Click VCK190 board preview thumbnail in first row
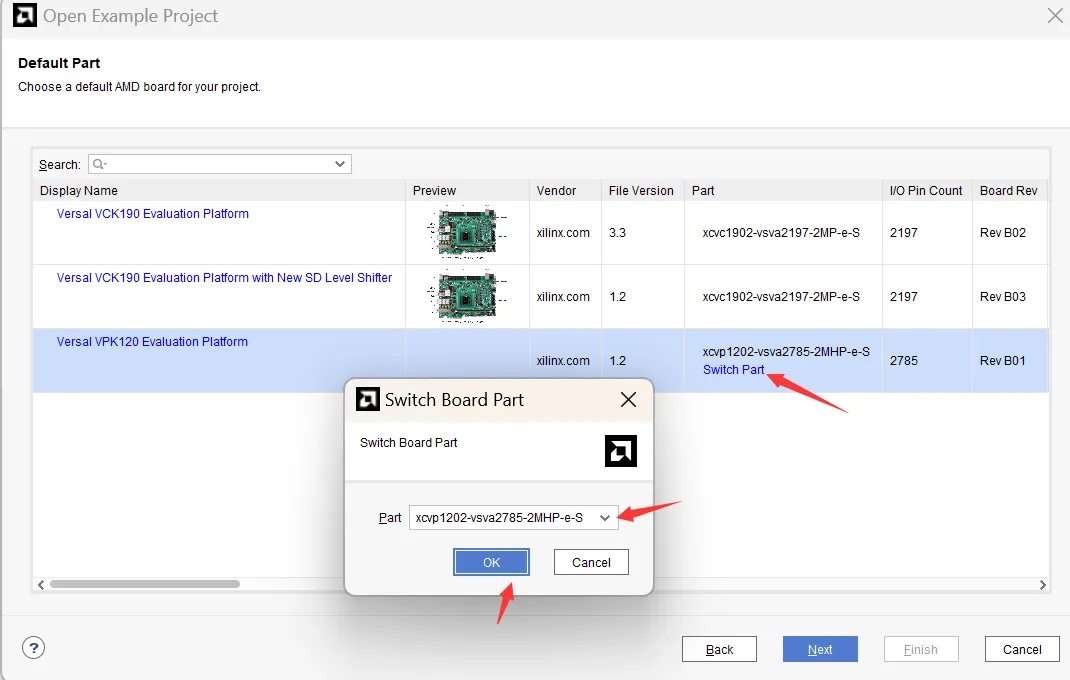 coord(466,233)
